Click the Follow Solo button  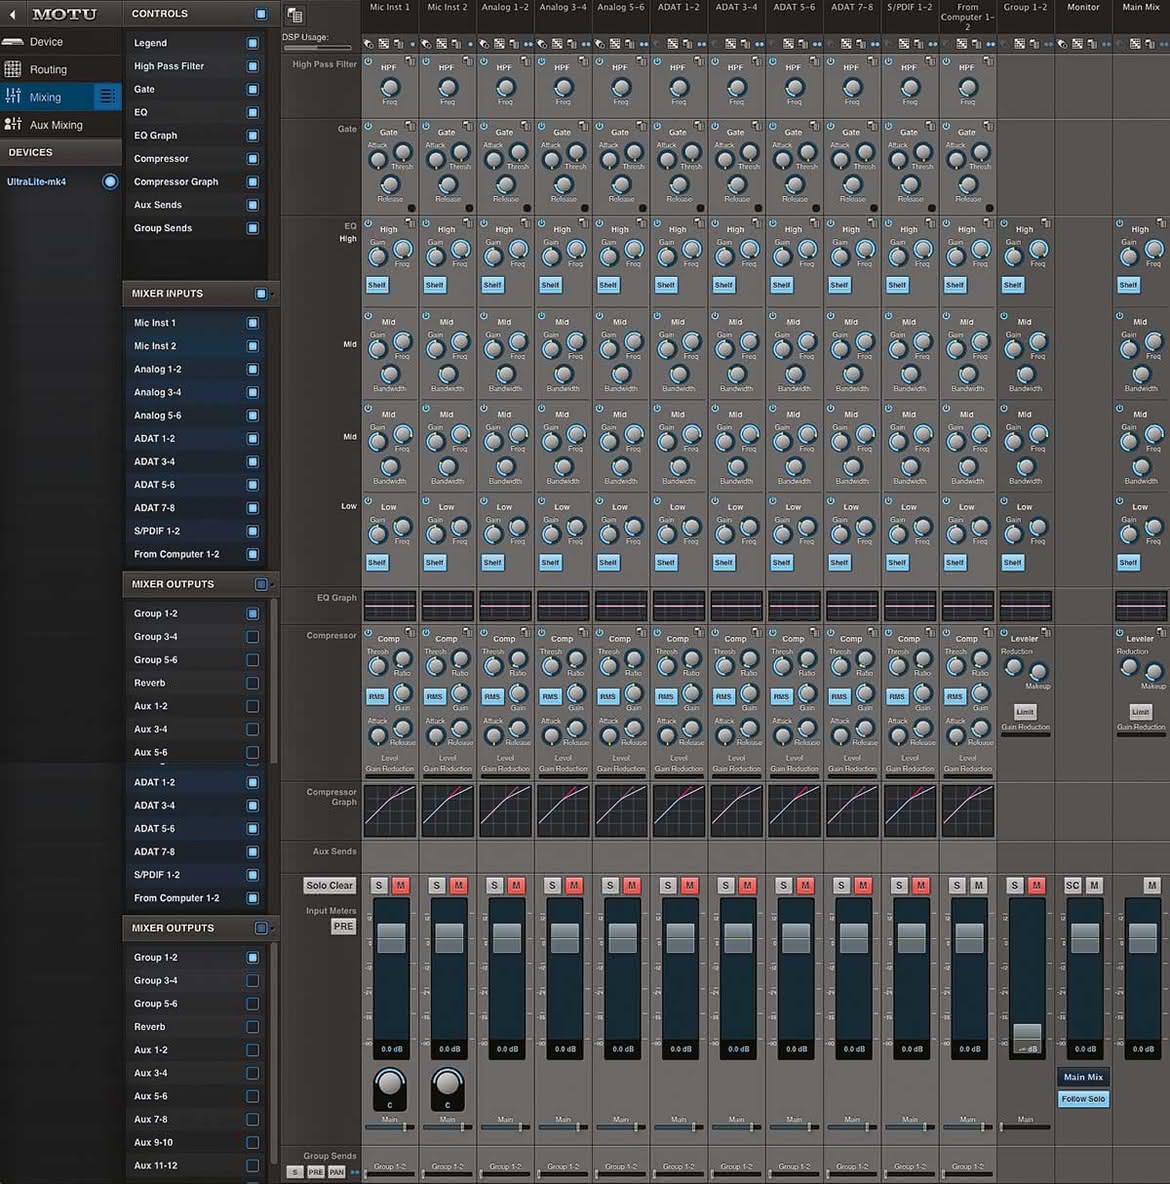point(1083,1099)
